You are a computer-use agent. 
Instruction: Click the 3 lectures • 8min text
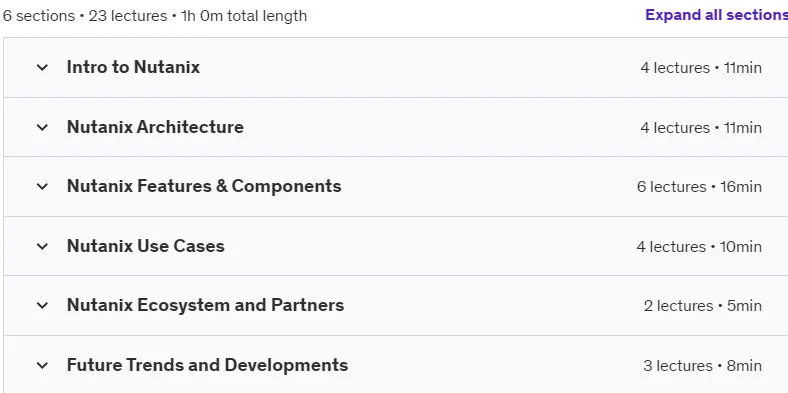703,366
